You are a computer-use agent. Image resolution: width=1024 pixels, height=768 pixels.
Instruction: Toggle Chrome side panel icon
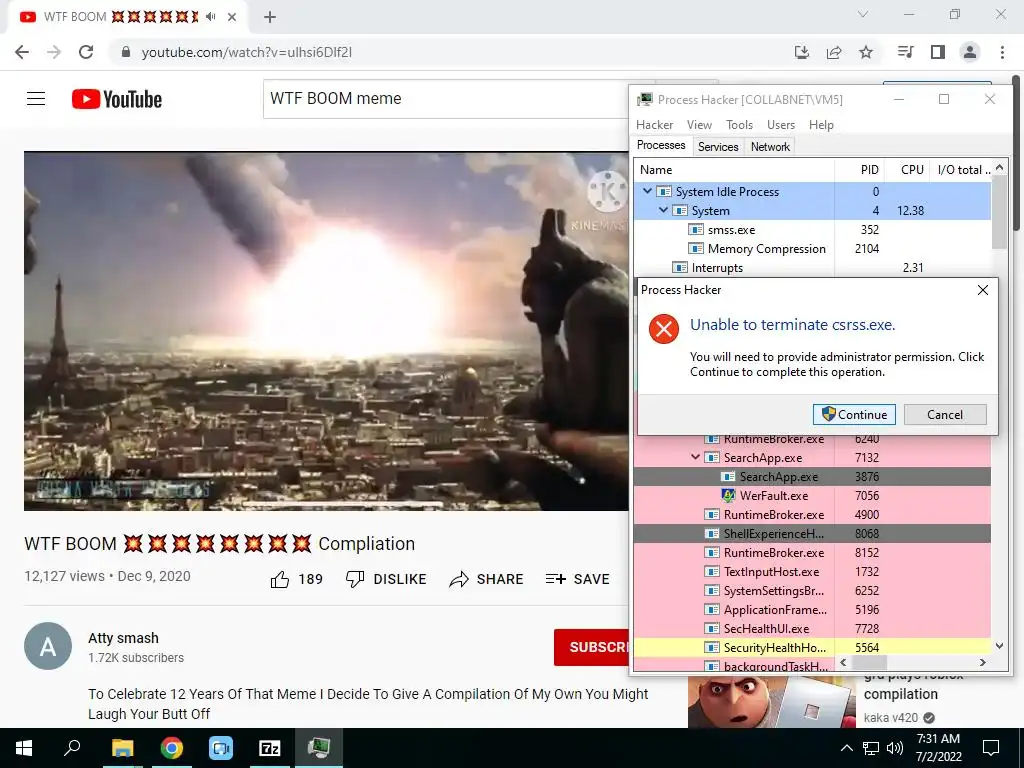pos(938,52)
